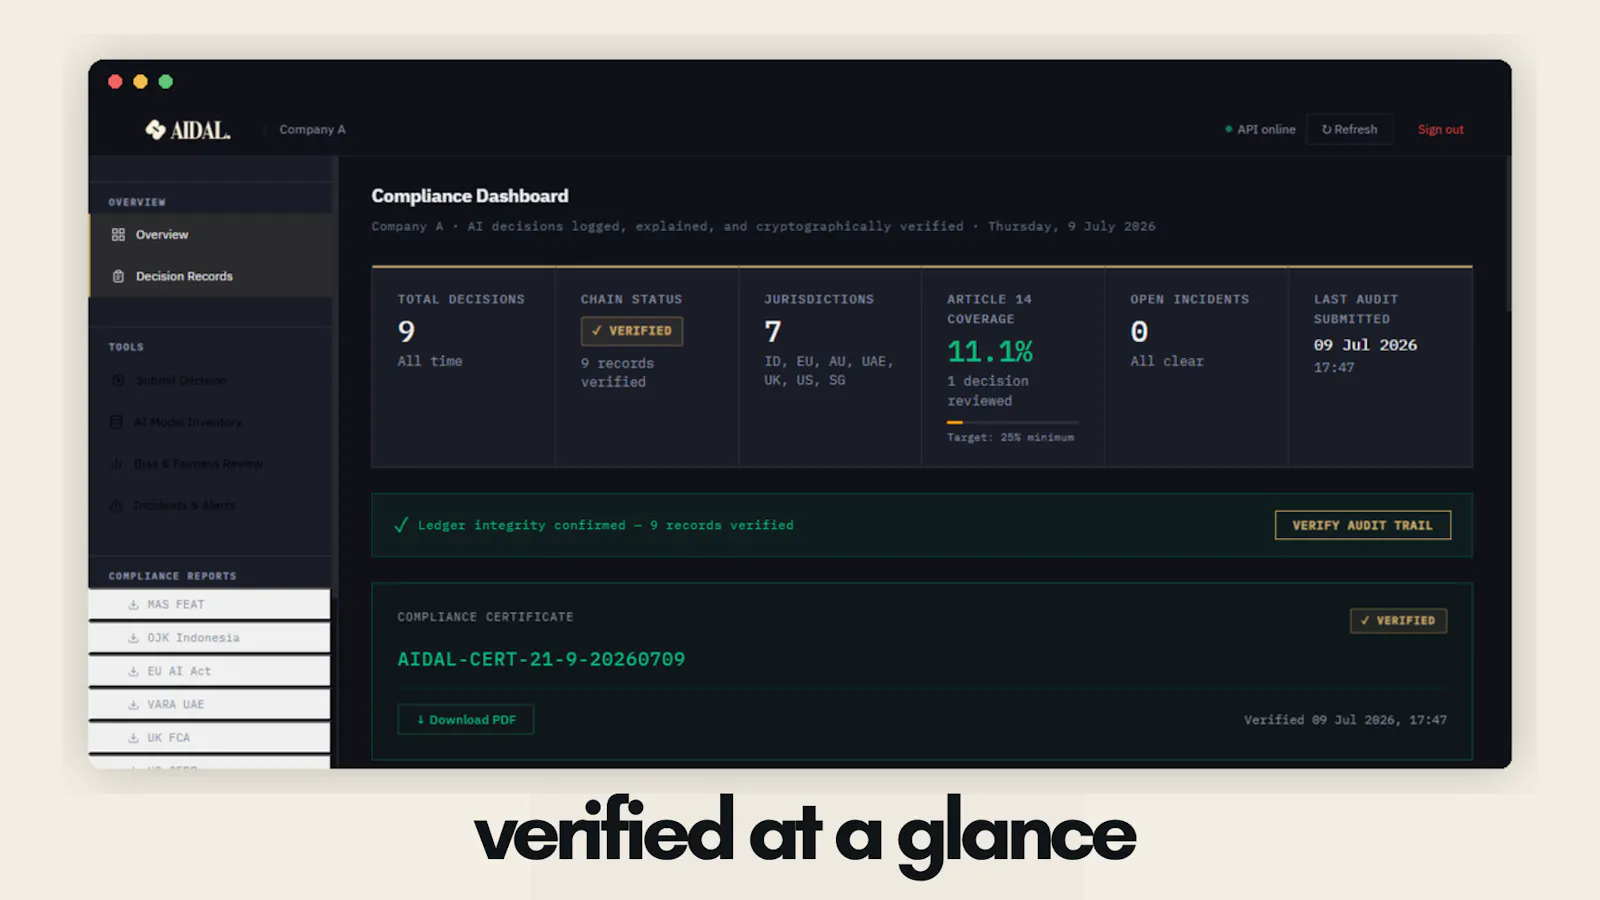The width and height of the screenshot is (1600, 900).
Task: Click the Last Audit date 09 Jul 2026
Action: (x=1365, y=345)
